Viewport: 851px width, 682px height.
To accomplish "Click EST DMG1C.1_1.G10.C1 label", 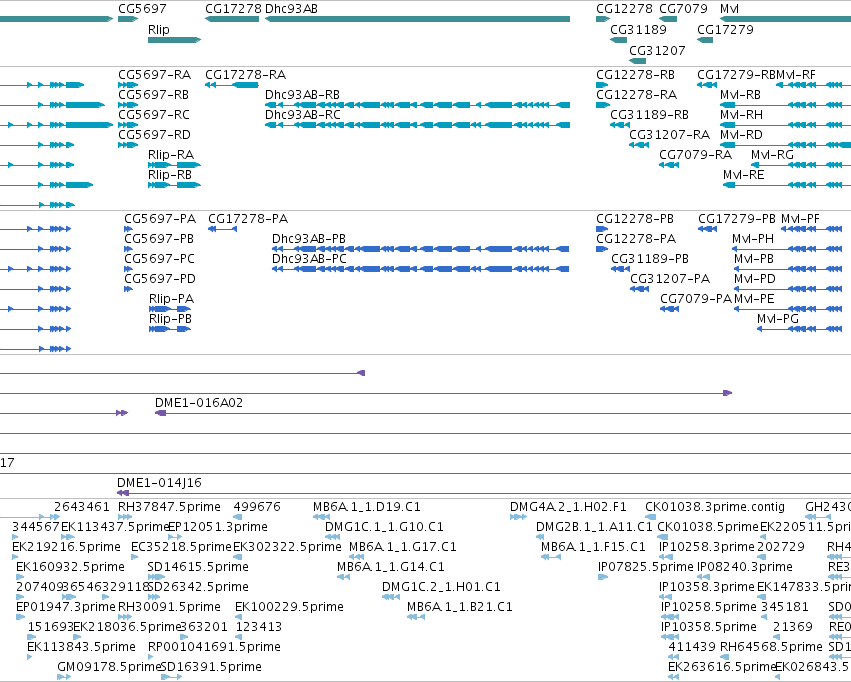I will tap(384, 527).
